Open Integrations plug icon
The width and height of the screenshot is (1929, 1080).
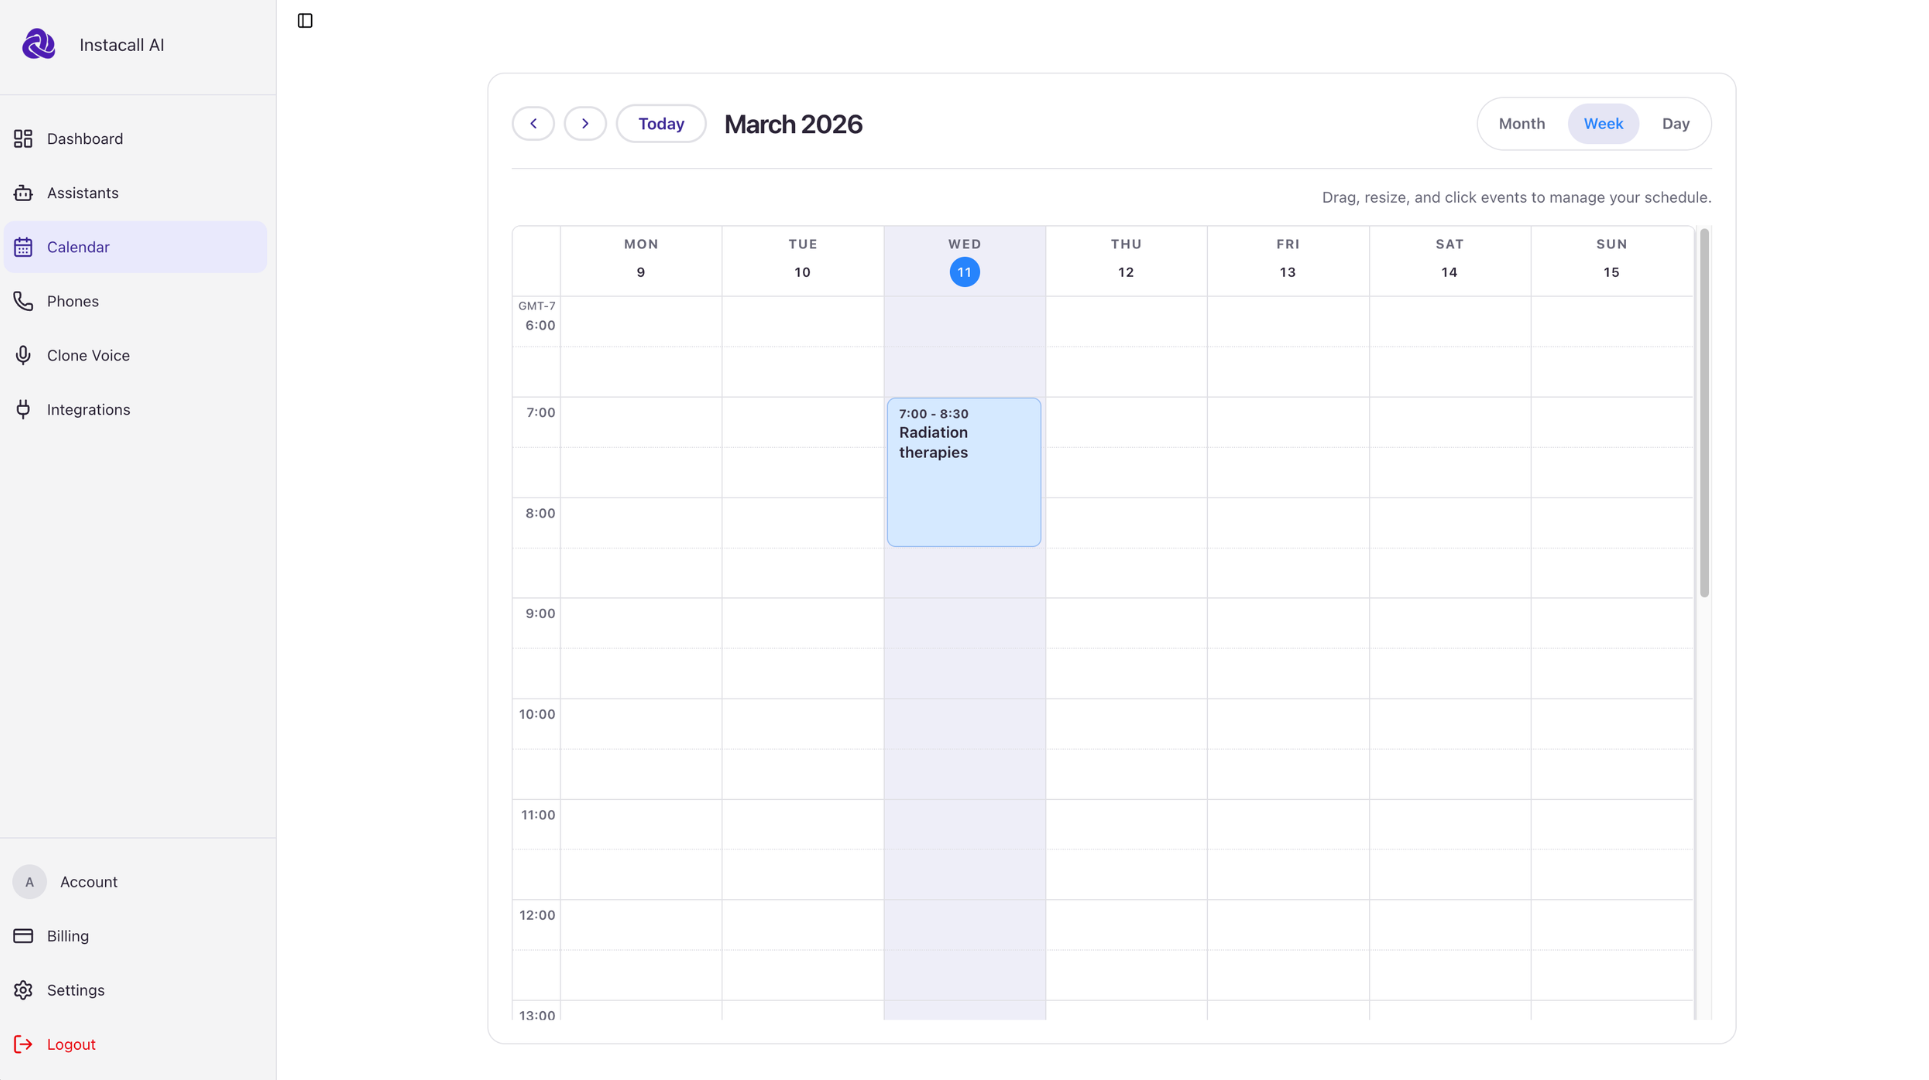23,409
